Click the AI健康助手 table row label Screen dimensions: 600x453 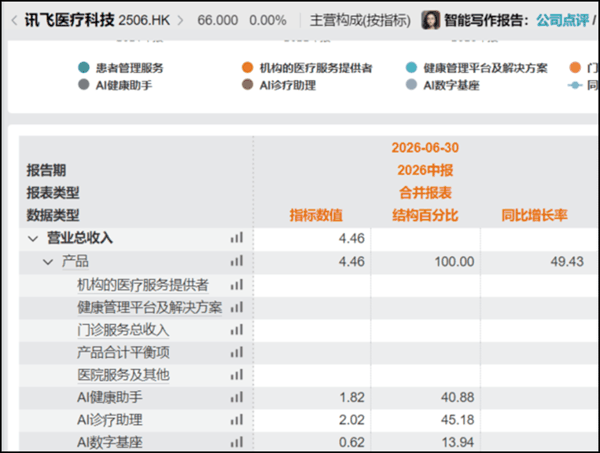coord(109,398)
